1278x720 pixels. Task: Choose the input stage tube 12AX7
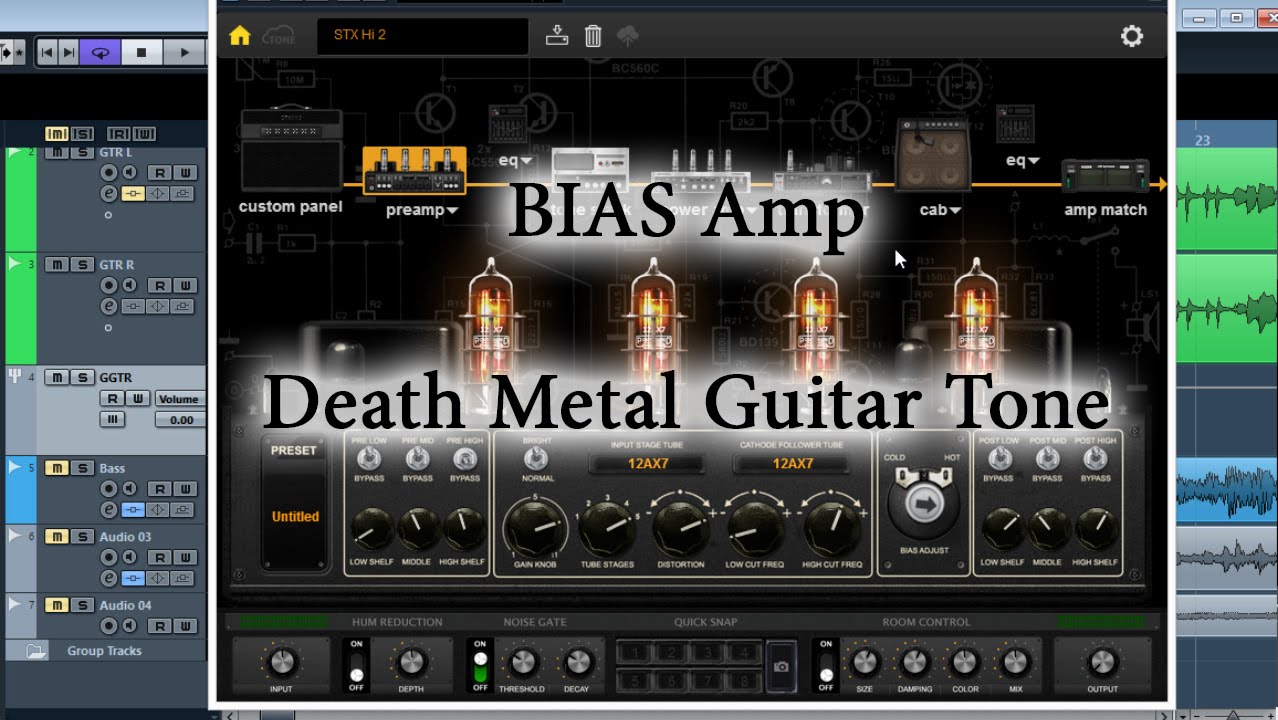tap(647, 463)
